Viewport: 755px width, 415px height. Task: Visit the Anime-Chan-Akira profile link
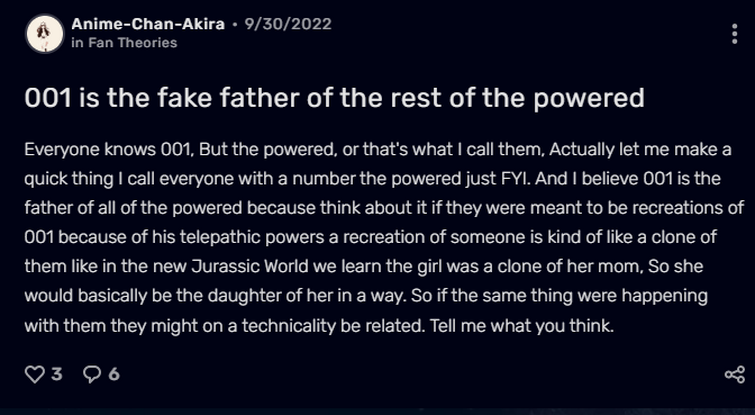(x=148, y=24)
